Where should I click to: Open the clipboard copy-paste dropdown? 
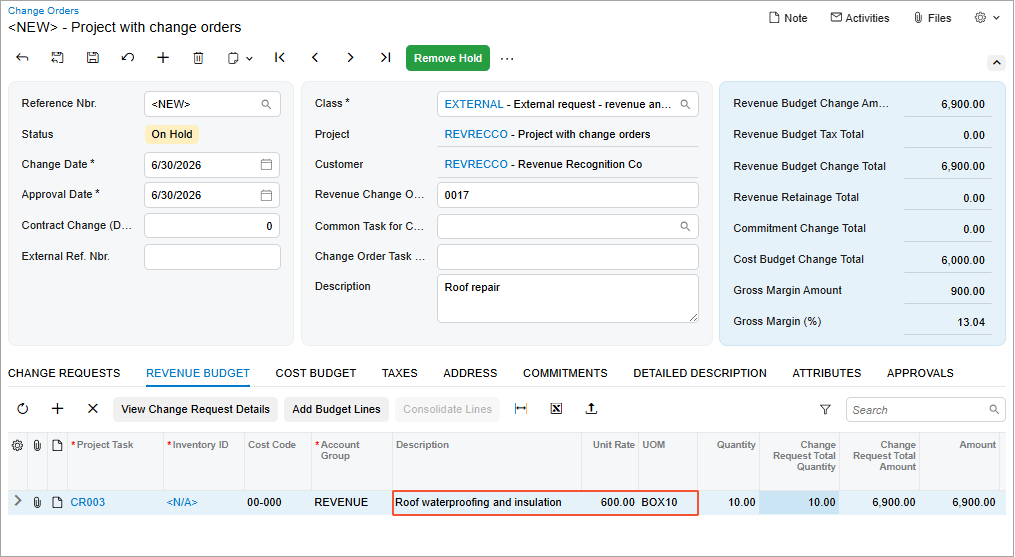click(240, 58)
